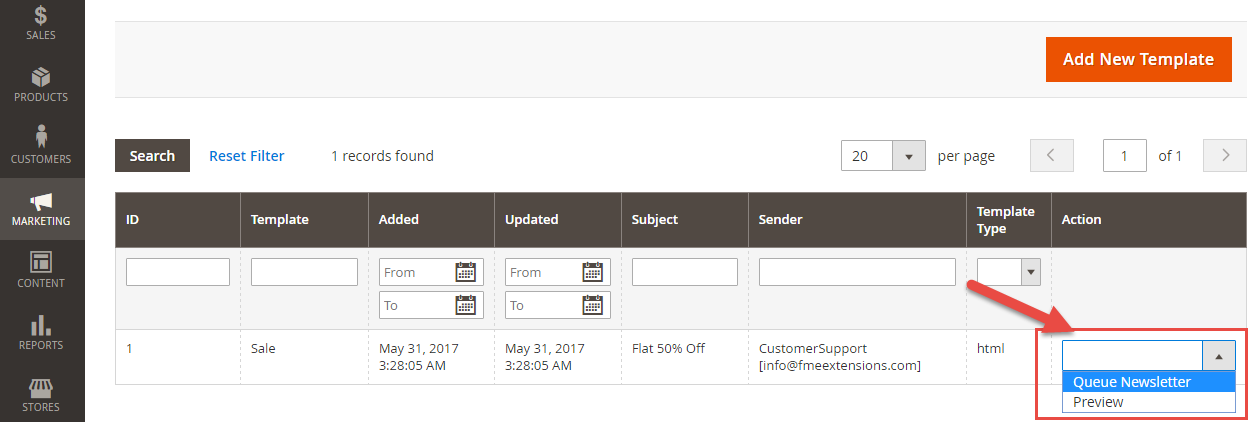Select the Marketing megaphone icon
Viewport: 1248px width, 422px height.
point(42,202)
